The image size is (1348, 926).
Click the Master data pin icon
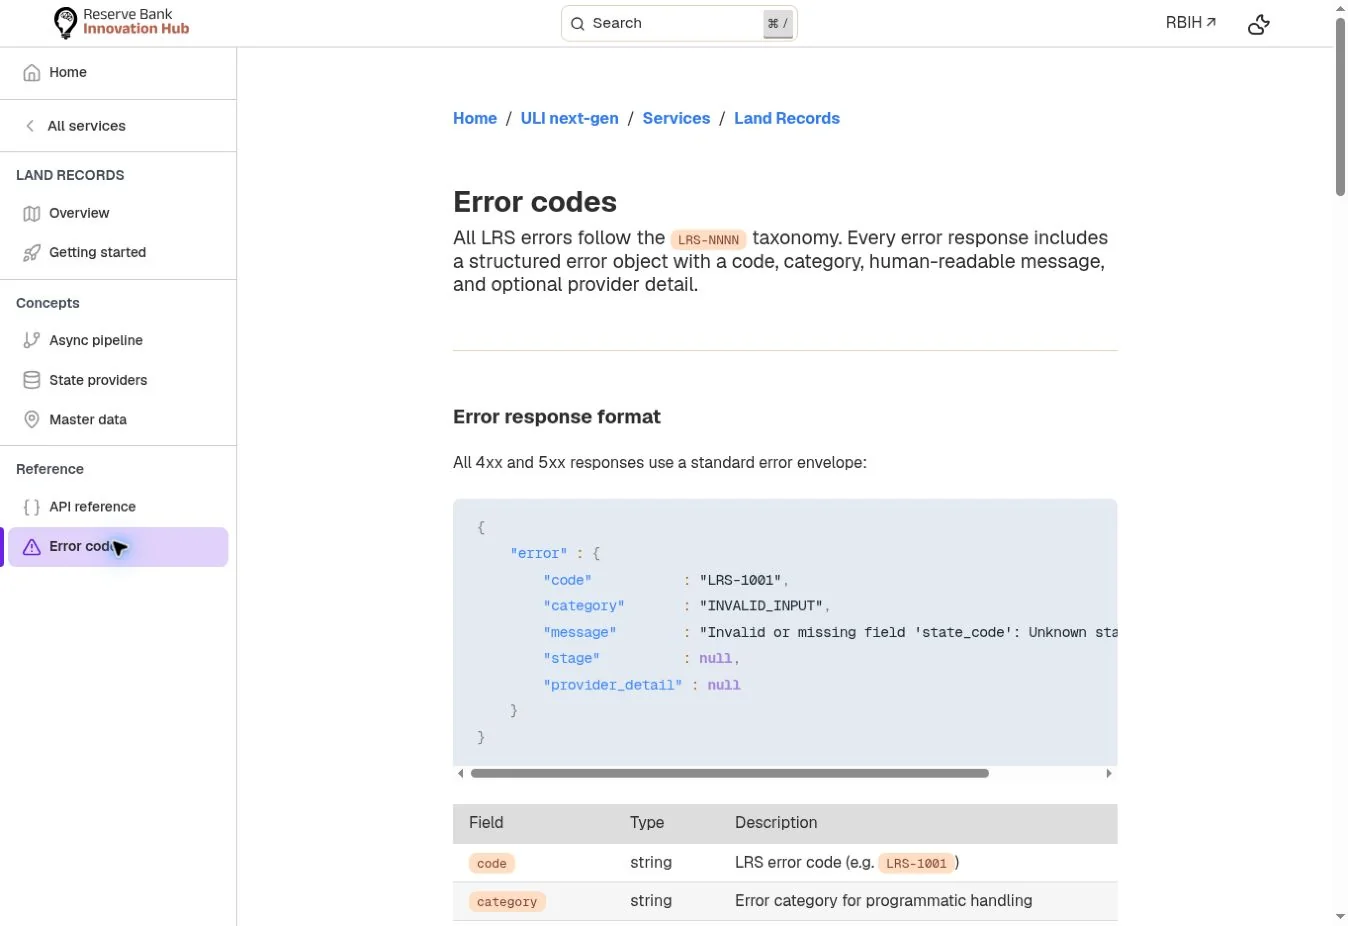point(32,420)
